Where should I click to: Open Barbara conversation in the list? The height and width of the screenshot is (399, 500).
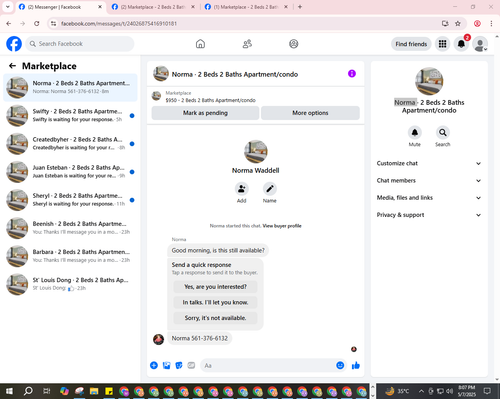click(x=70, y=256)
